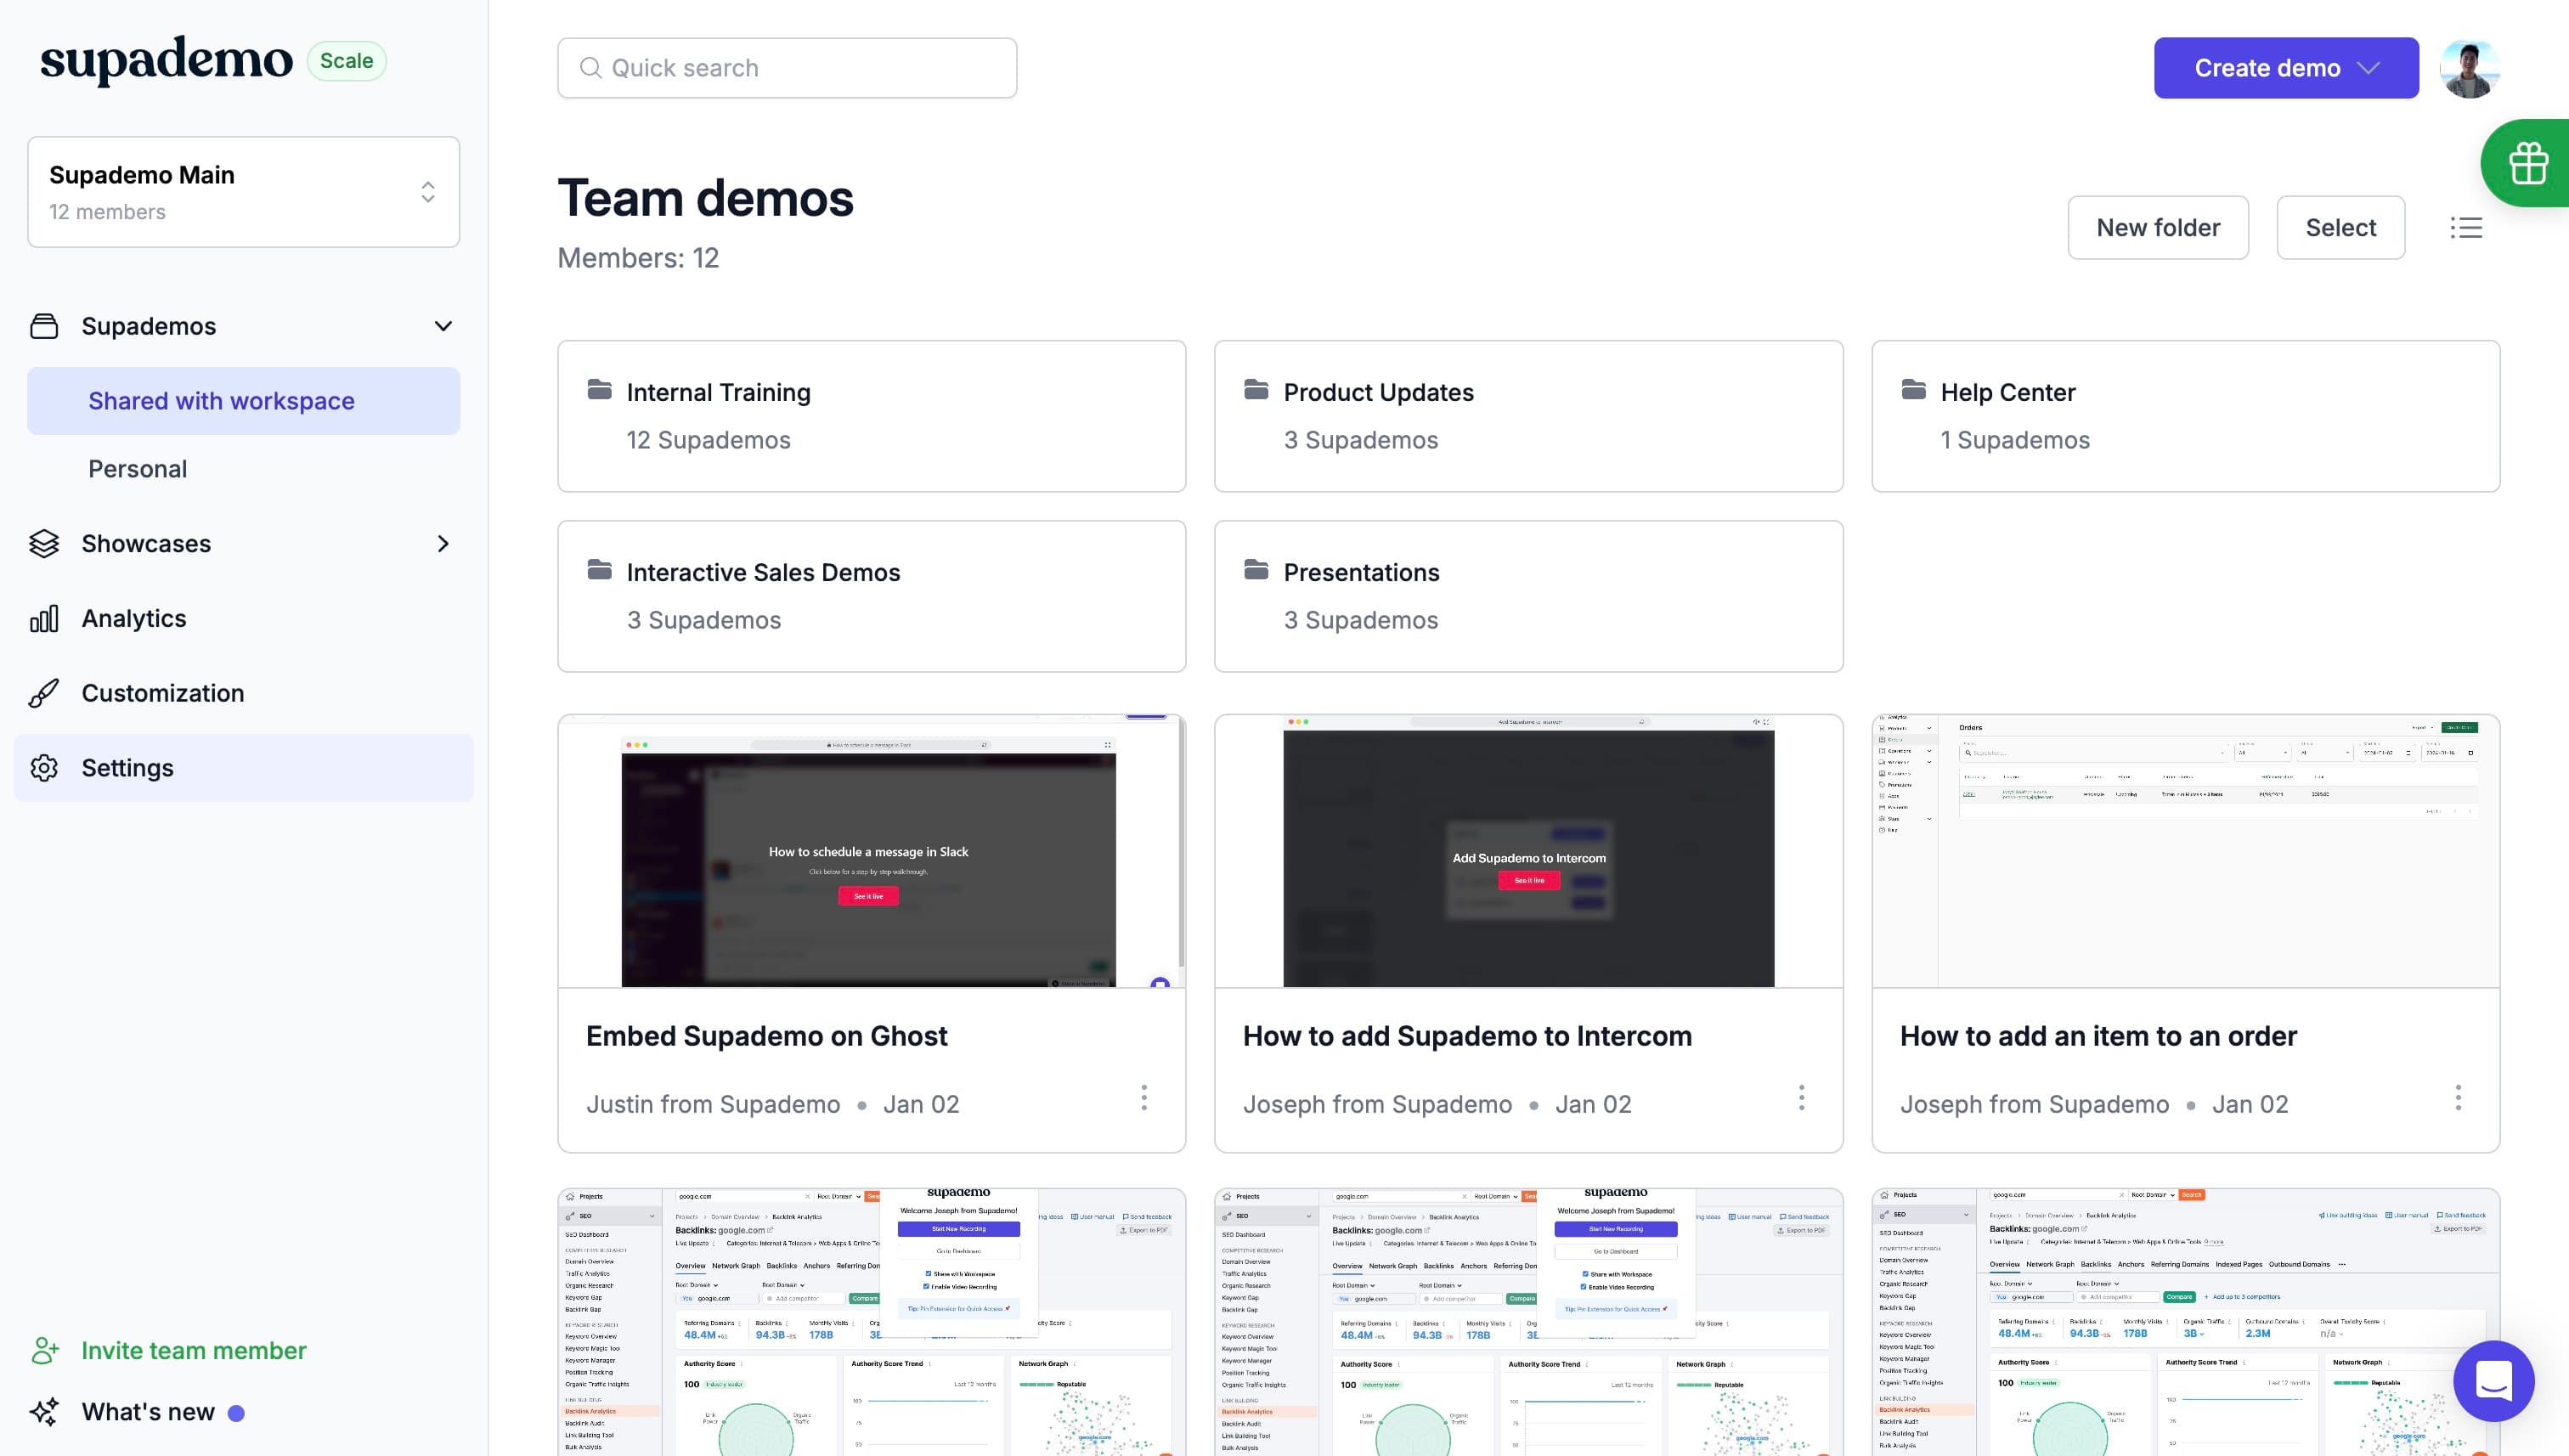The width and height of the screenshot is (2569, 1456).
Task: Click the Help Center folder icon
Action: (x=1913, y=390)
